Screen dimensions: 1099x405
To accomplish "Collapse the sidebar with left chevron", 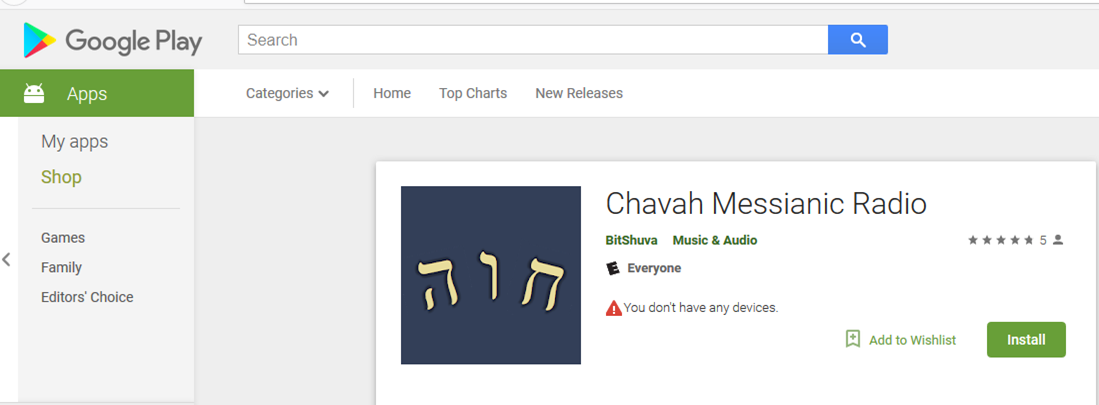I will [6, 259].
